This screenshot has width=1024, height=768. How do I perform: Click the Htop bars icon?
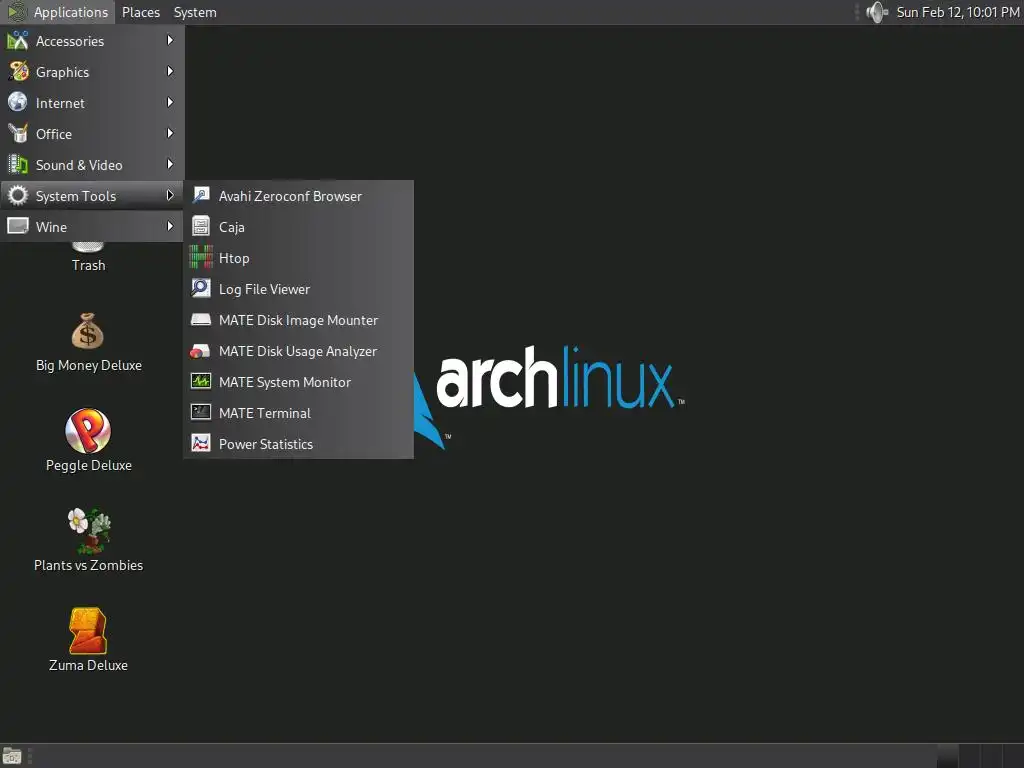click(x=201, y=257)
